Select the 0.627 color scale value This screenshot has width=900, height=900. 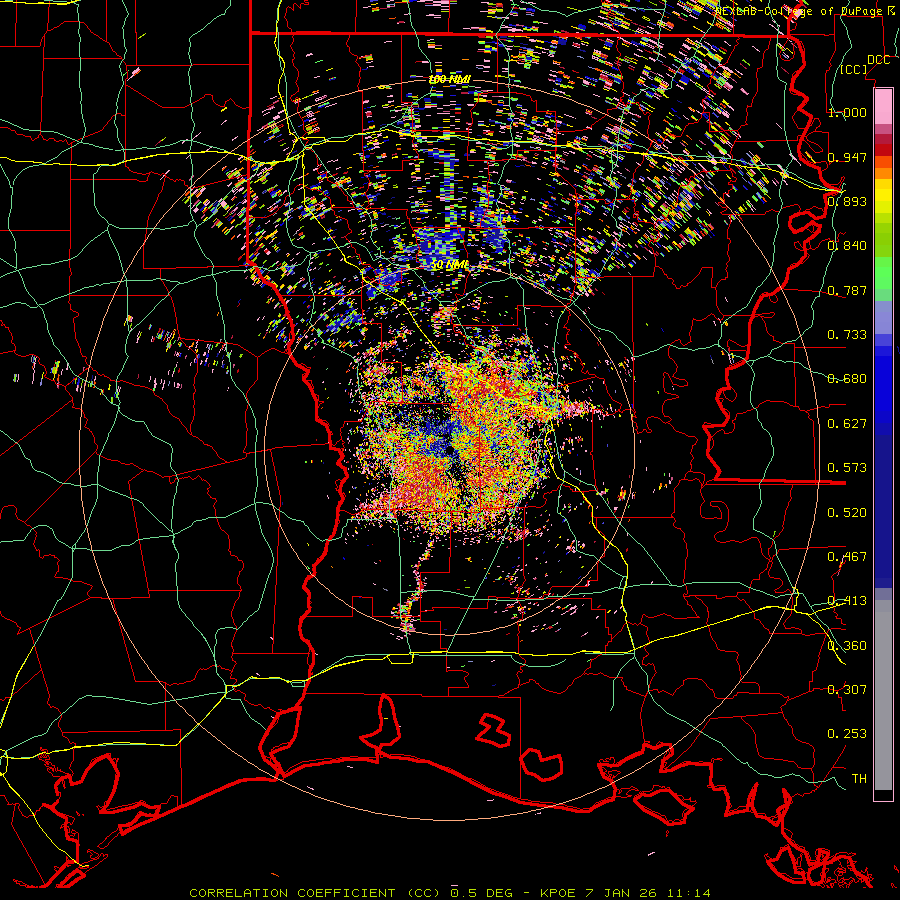(x=847, y=424)
